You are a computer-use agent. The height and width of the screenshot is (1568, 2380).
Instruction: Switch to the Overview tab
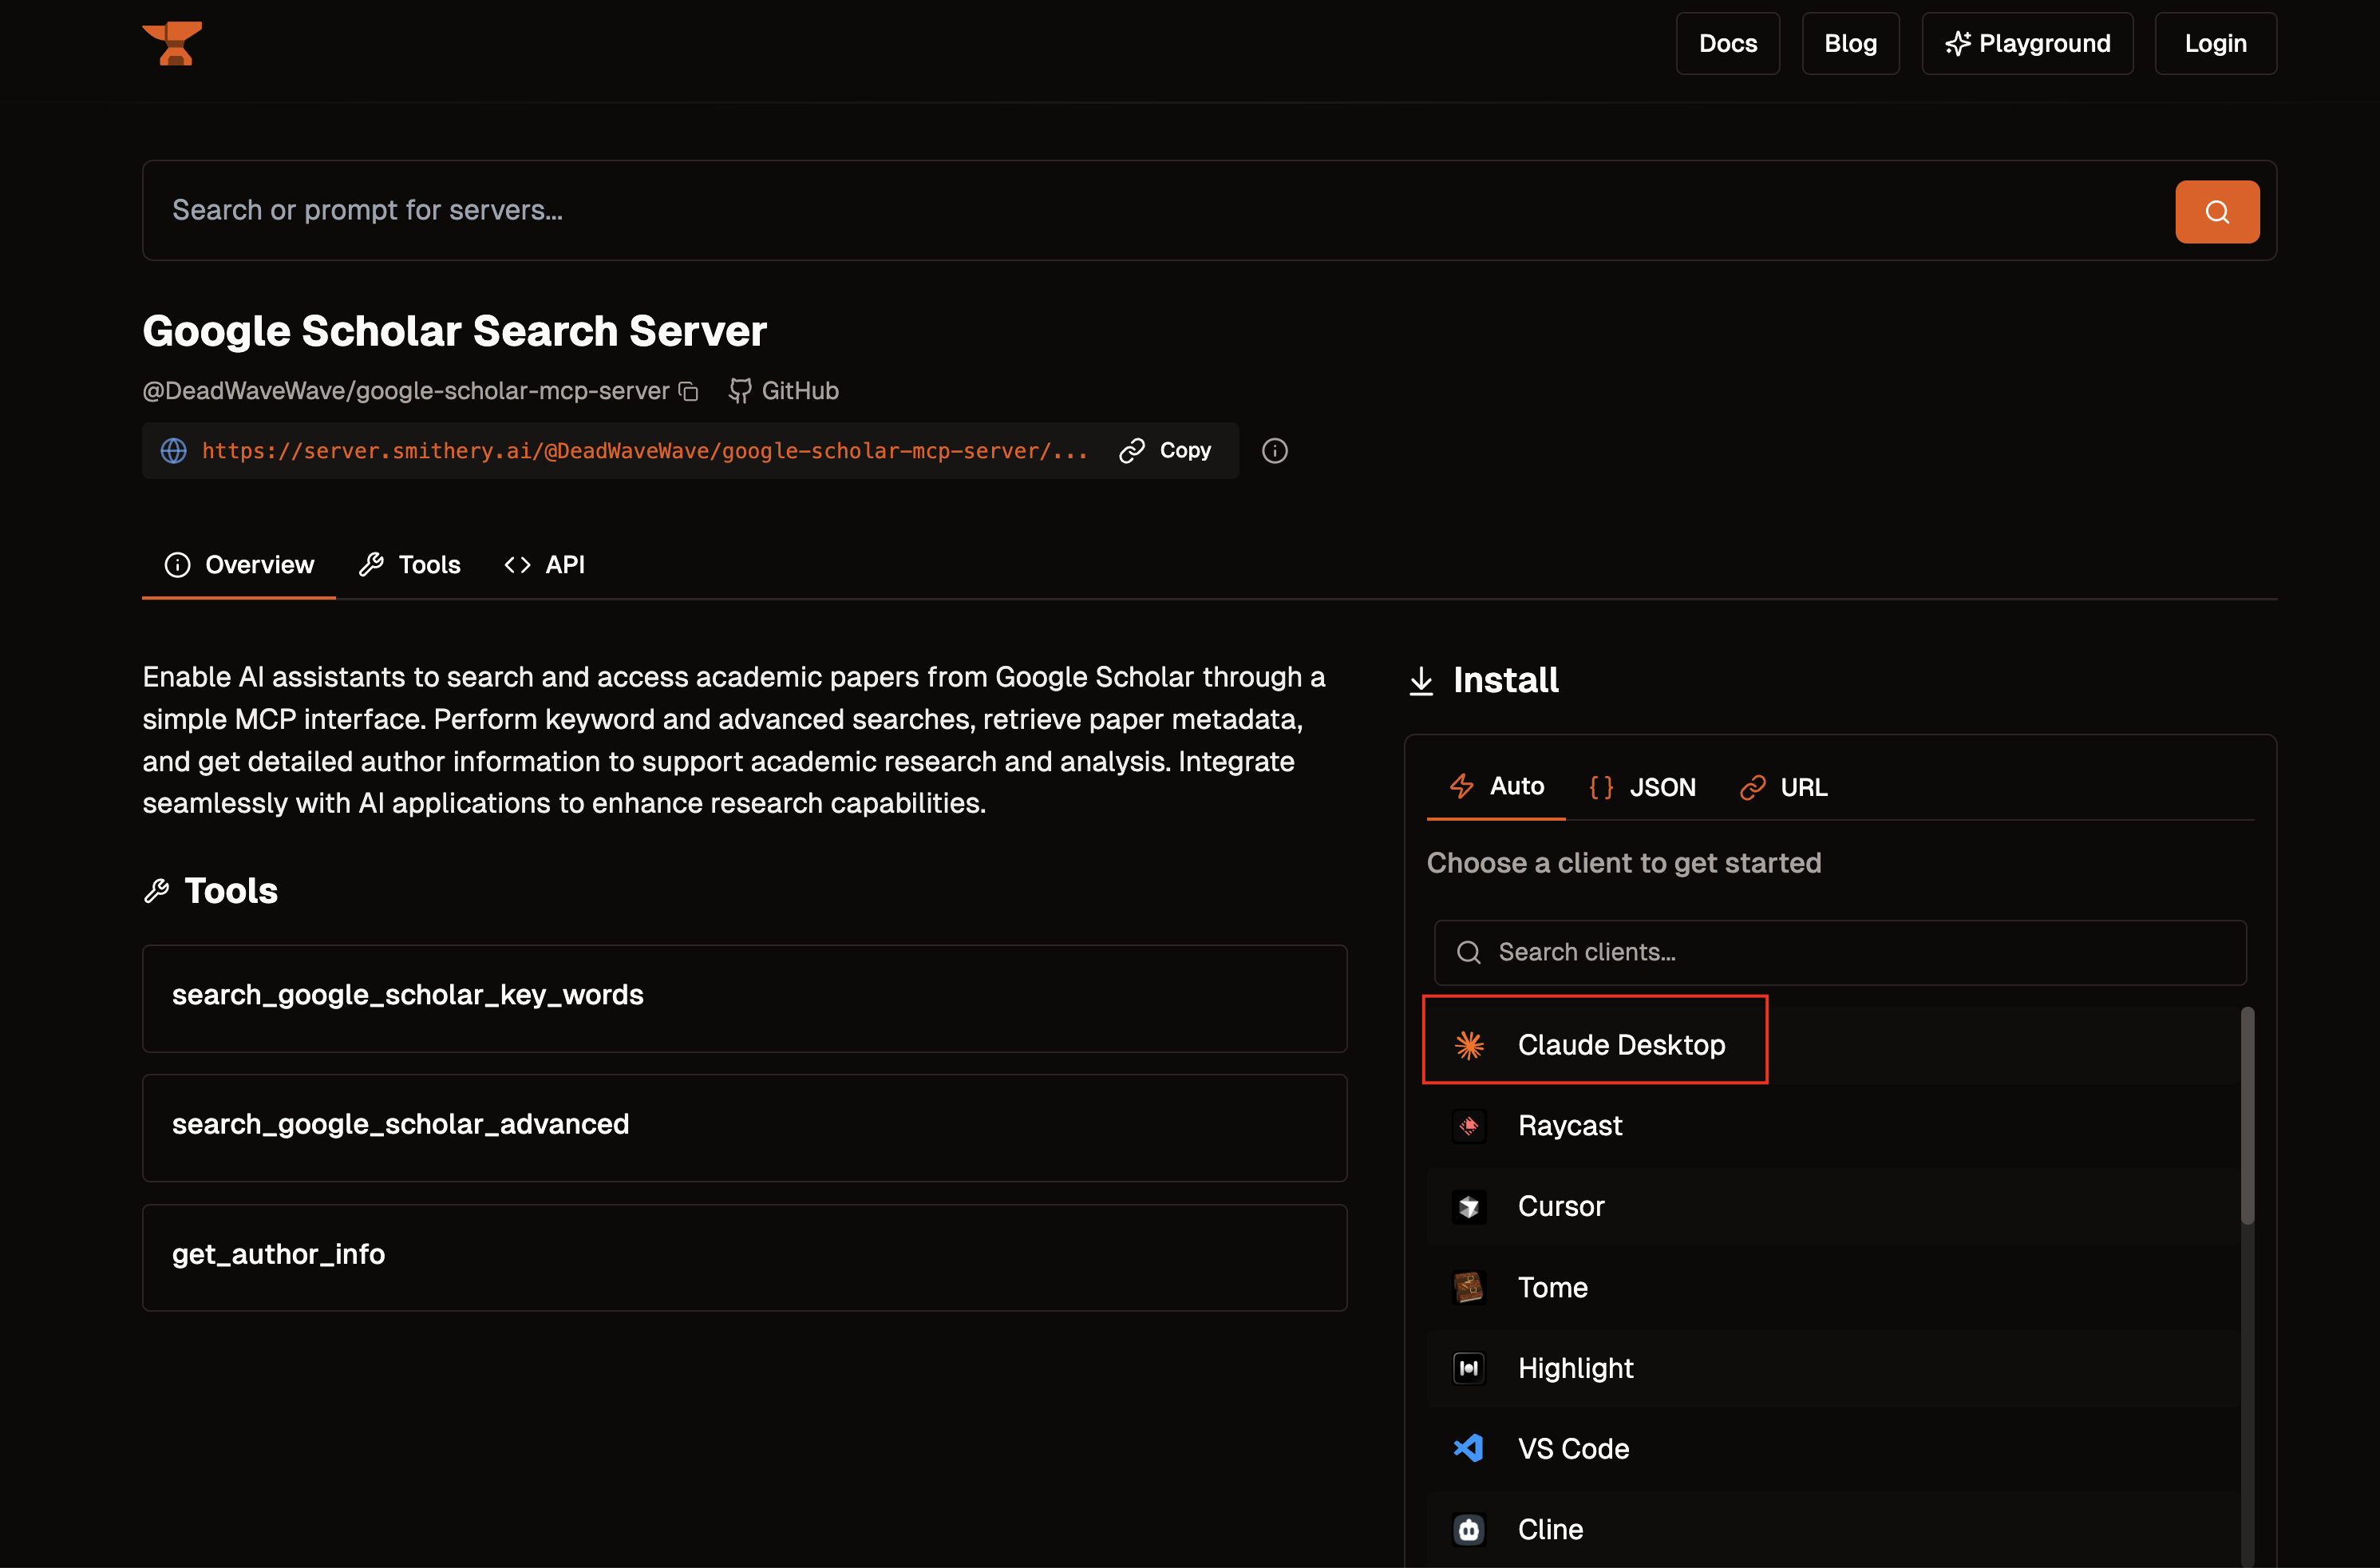[x=239, y=565]
